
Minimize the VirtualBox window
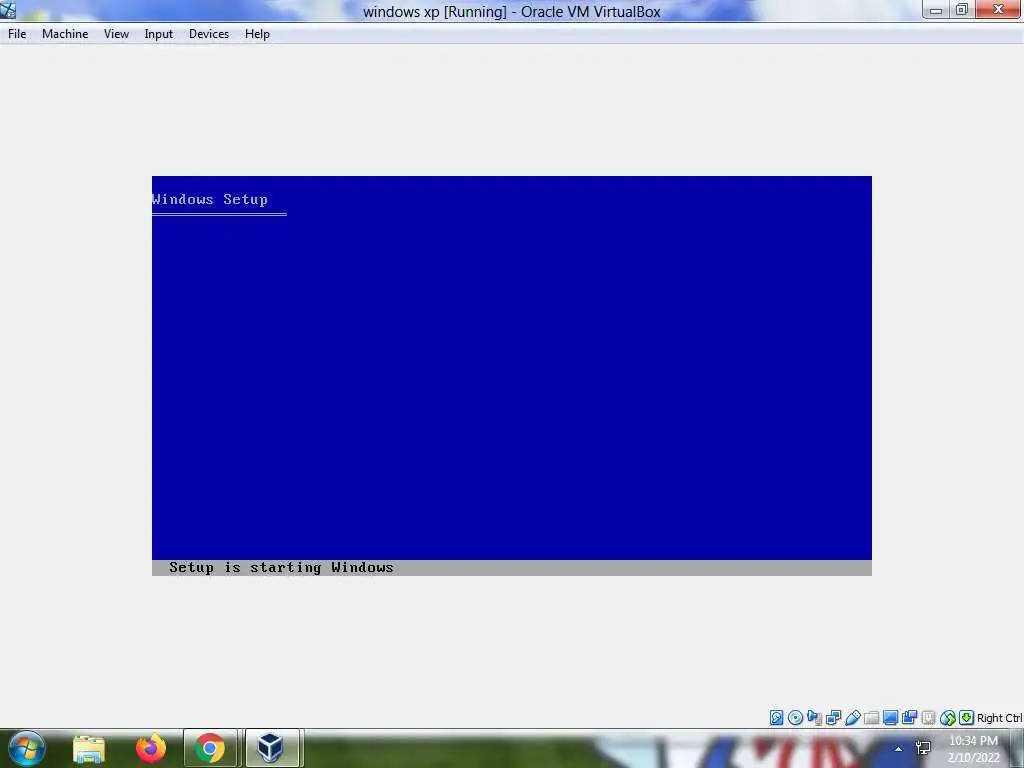(936, 10)
